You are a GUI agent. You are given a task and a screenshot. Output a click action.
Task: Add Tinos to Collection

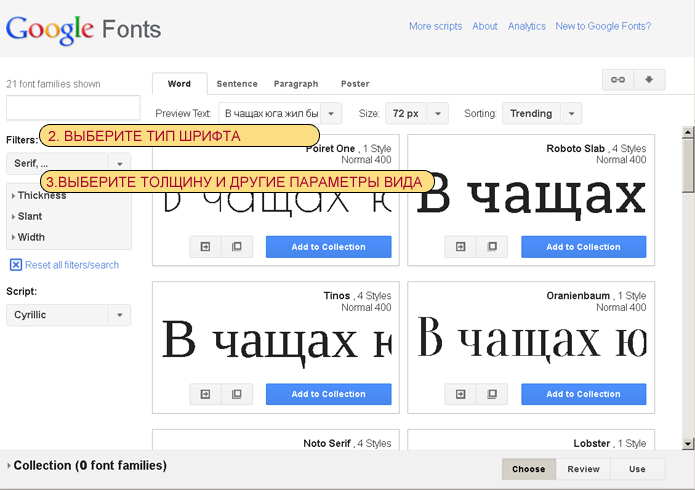pyautogui.click(x=328, y=394)
